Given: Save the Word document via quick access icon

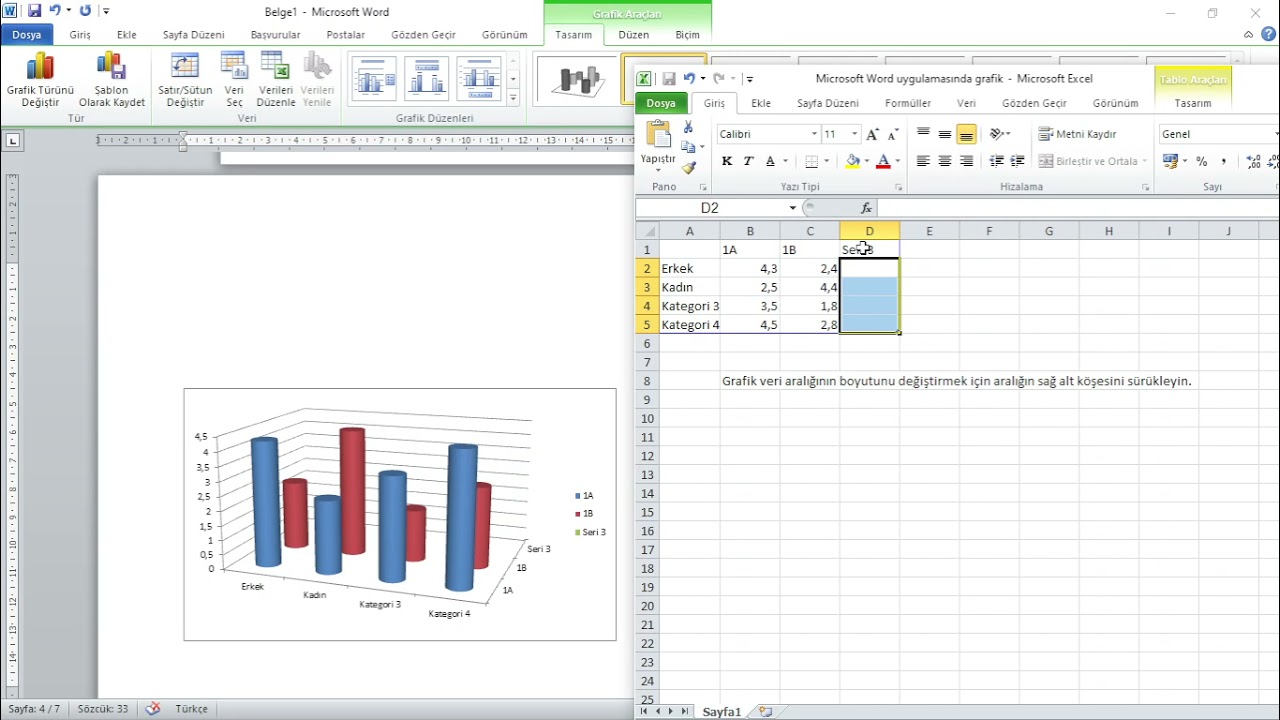Looking at the screenshot, I should click(x=34, y=11).
